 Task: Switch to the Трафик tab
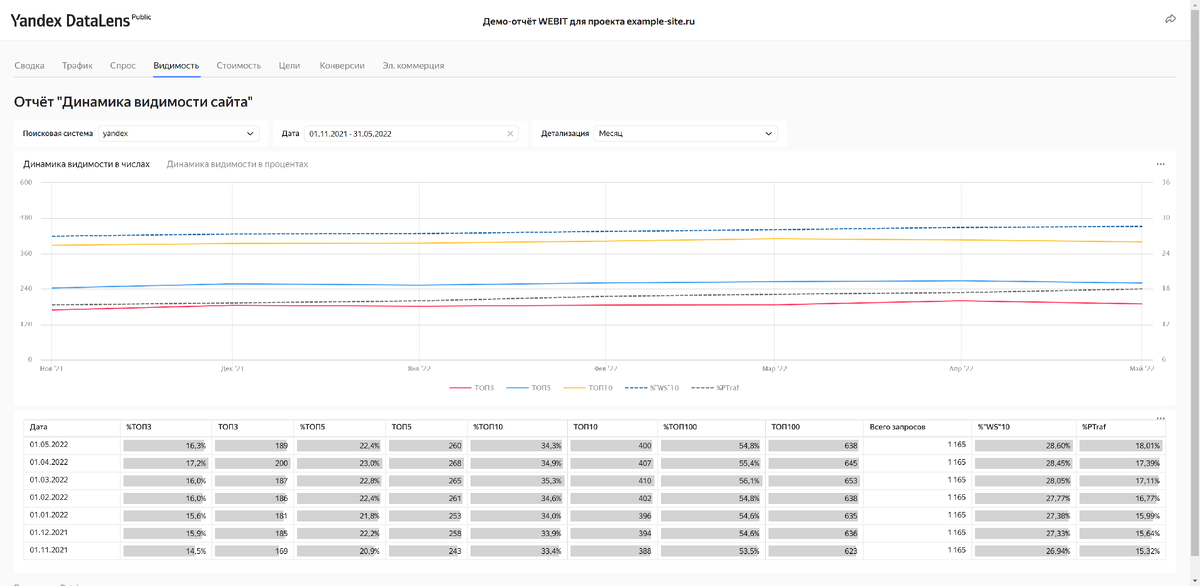coord(77,65)
